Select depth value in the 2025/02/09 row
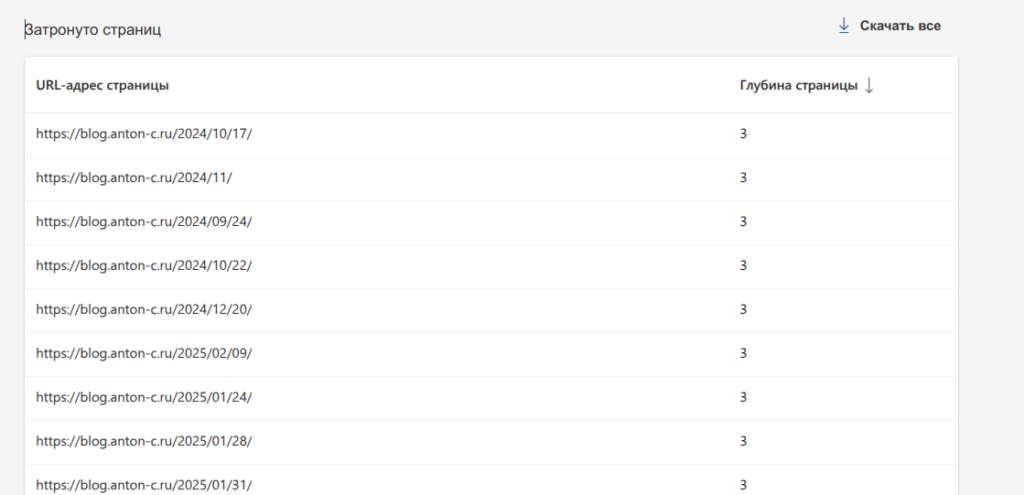Image resolution: width=1024 pixels, height=495 pixels. coord(744,354)
